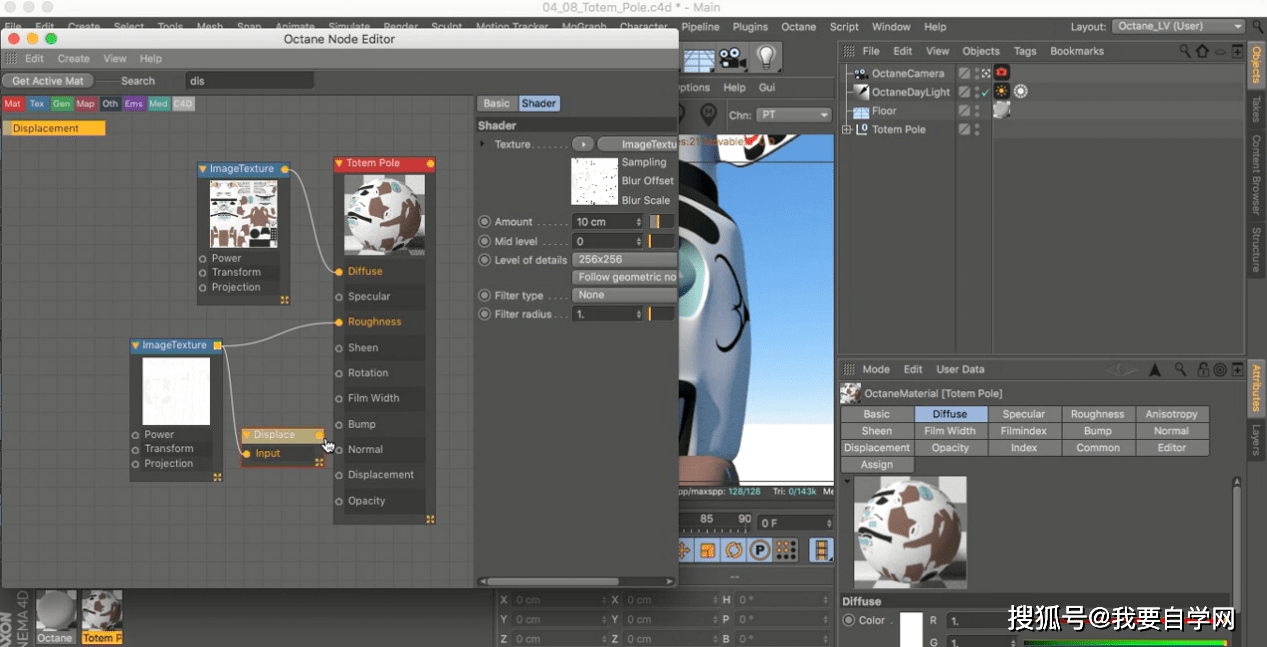Click the ImageTexture link button
The height and width of the screenshot is (647, 1267).
(x=637, y=144)
